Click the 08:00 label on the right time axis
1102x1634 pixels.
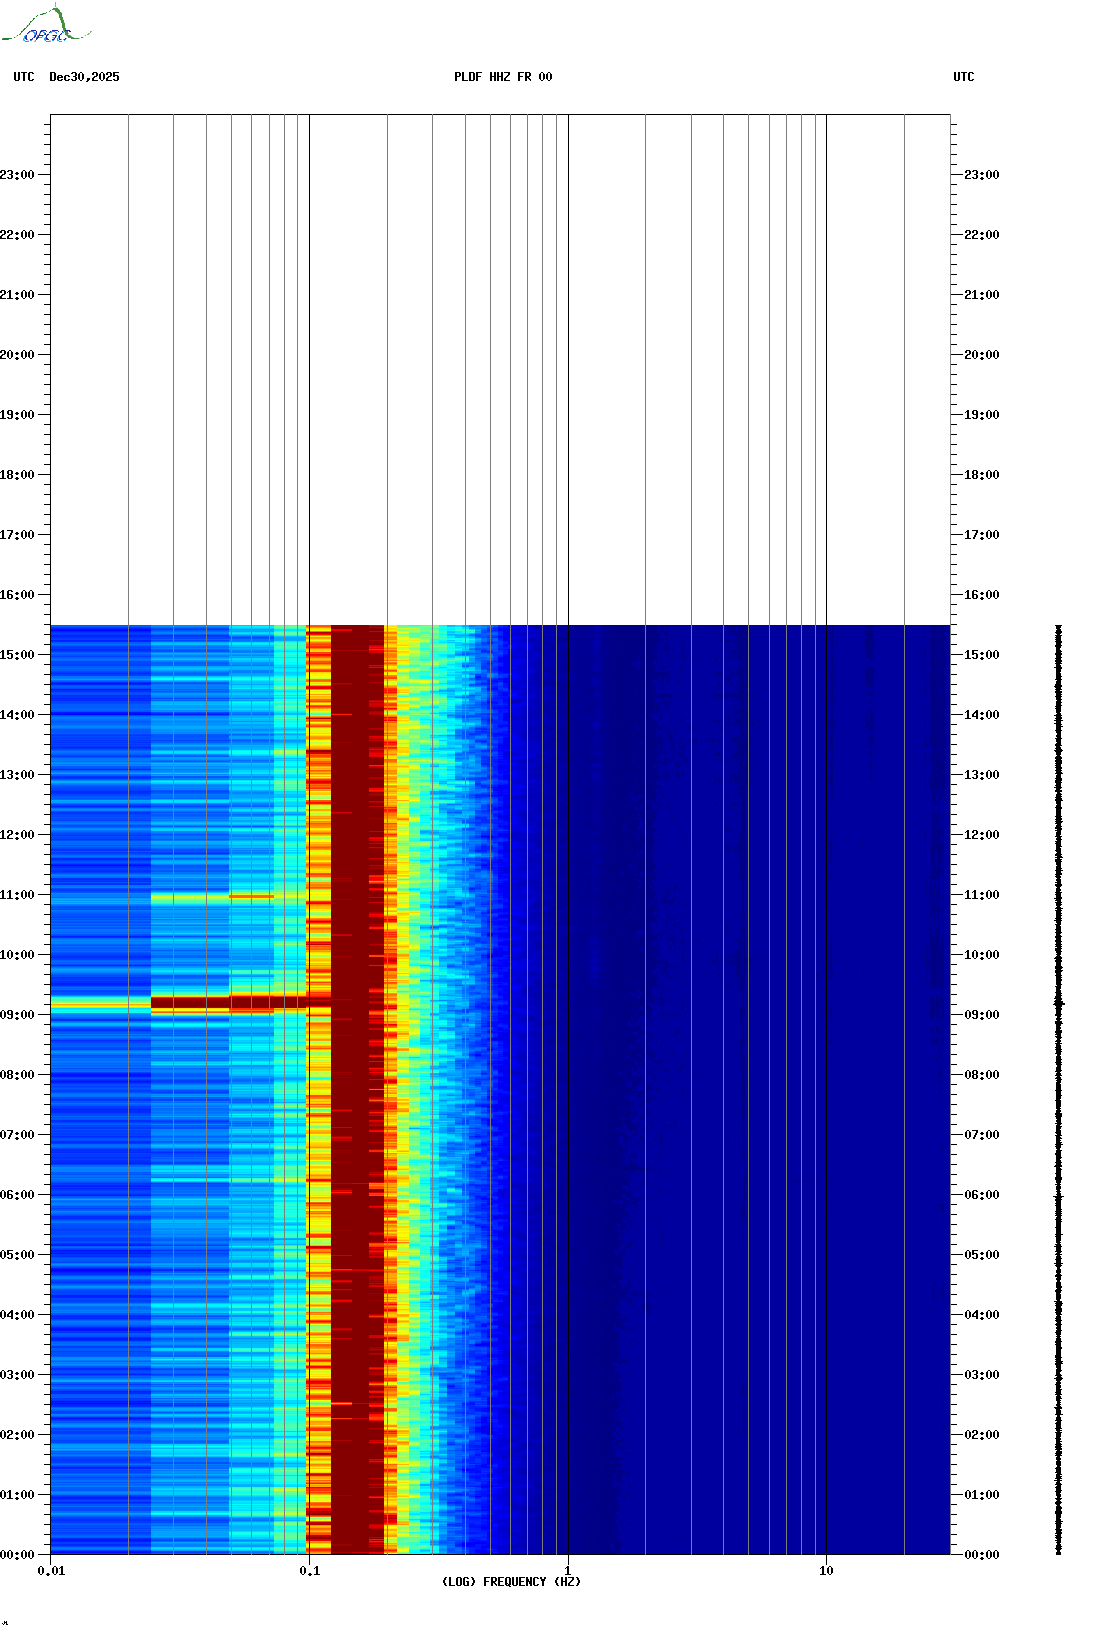click(982, 1075)
